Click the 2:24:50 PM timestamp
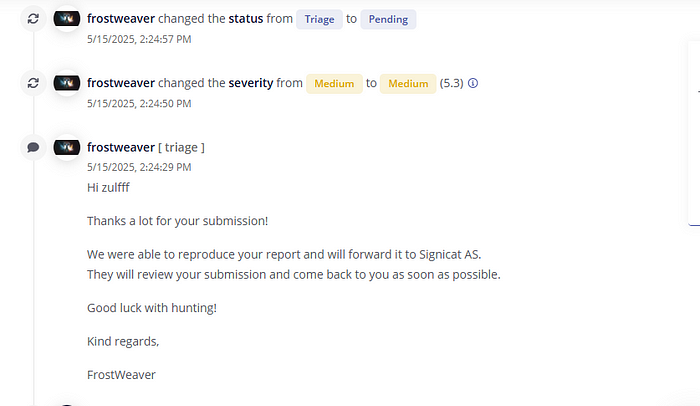 [139, 104]
